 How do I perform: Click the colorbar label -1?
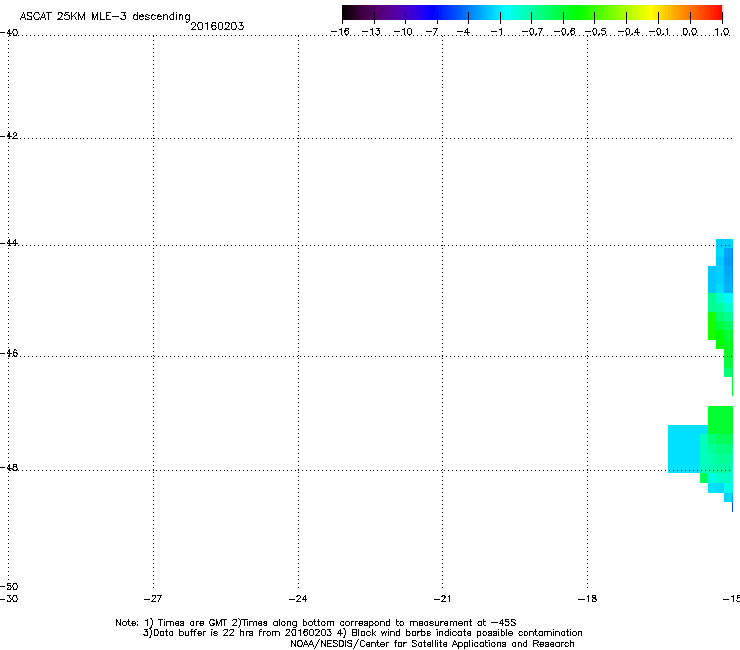[496, 32]
